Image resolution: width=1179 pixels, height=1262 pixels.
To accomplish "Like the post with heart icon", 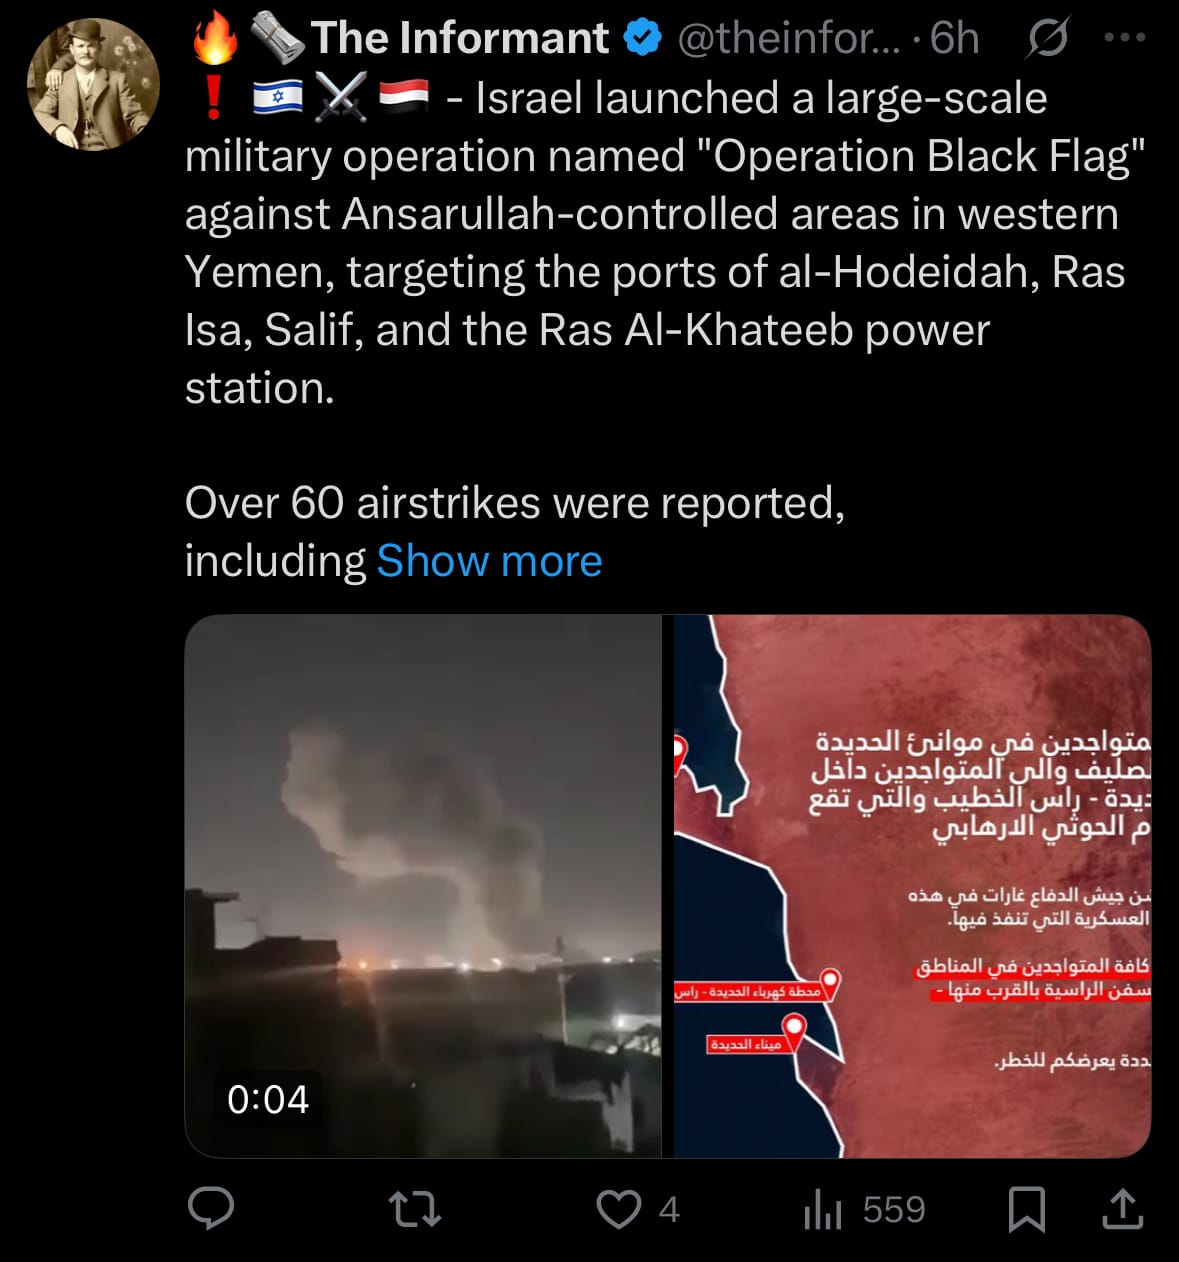I will 619,1209.
